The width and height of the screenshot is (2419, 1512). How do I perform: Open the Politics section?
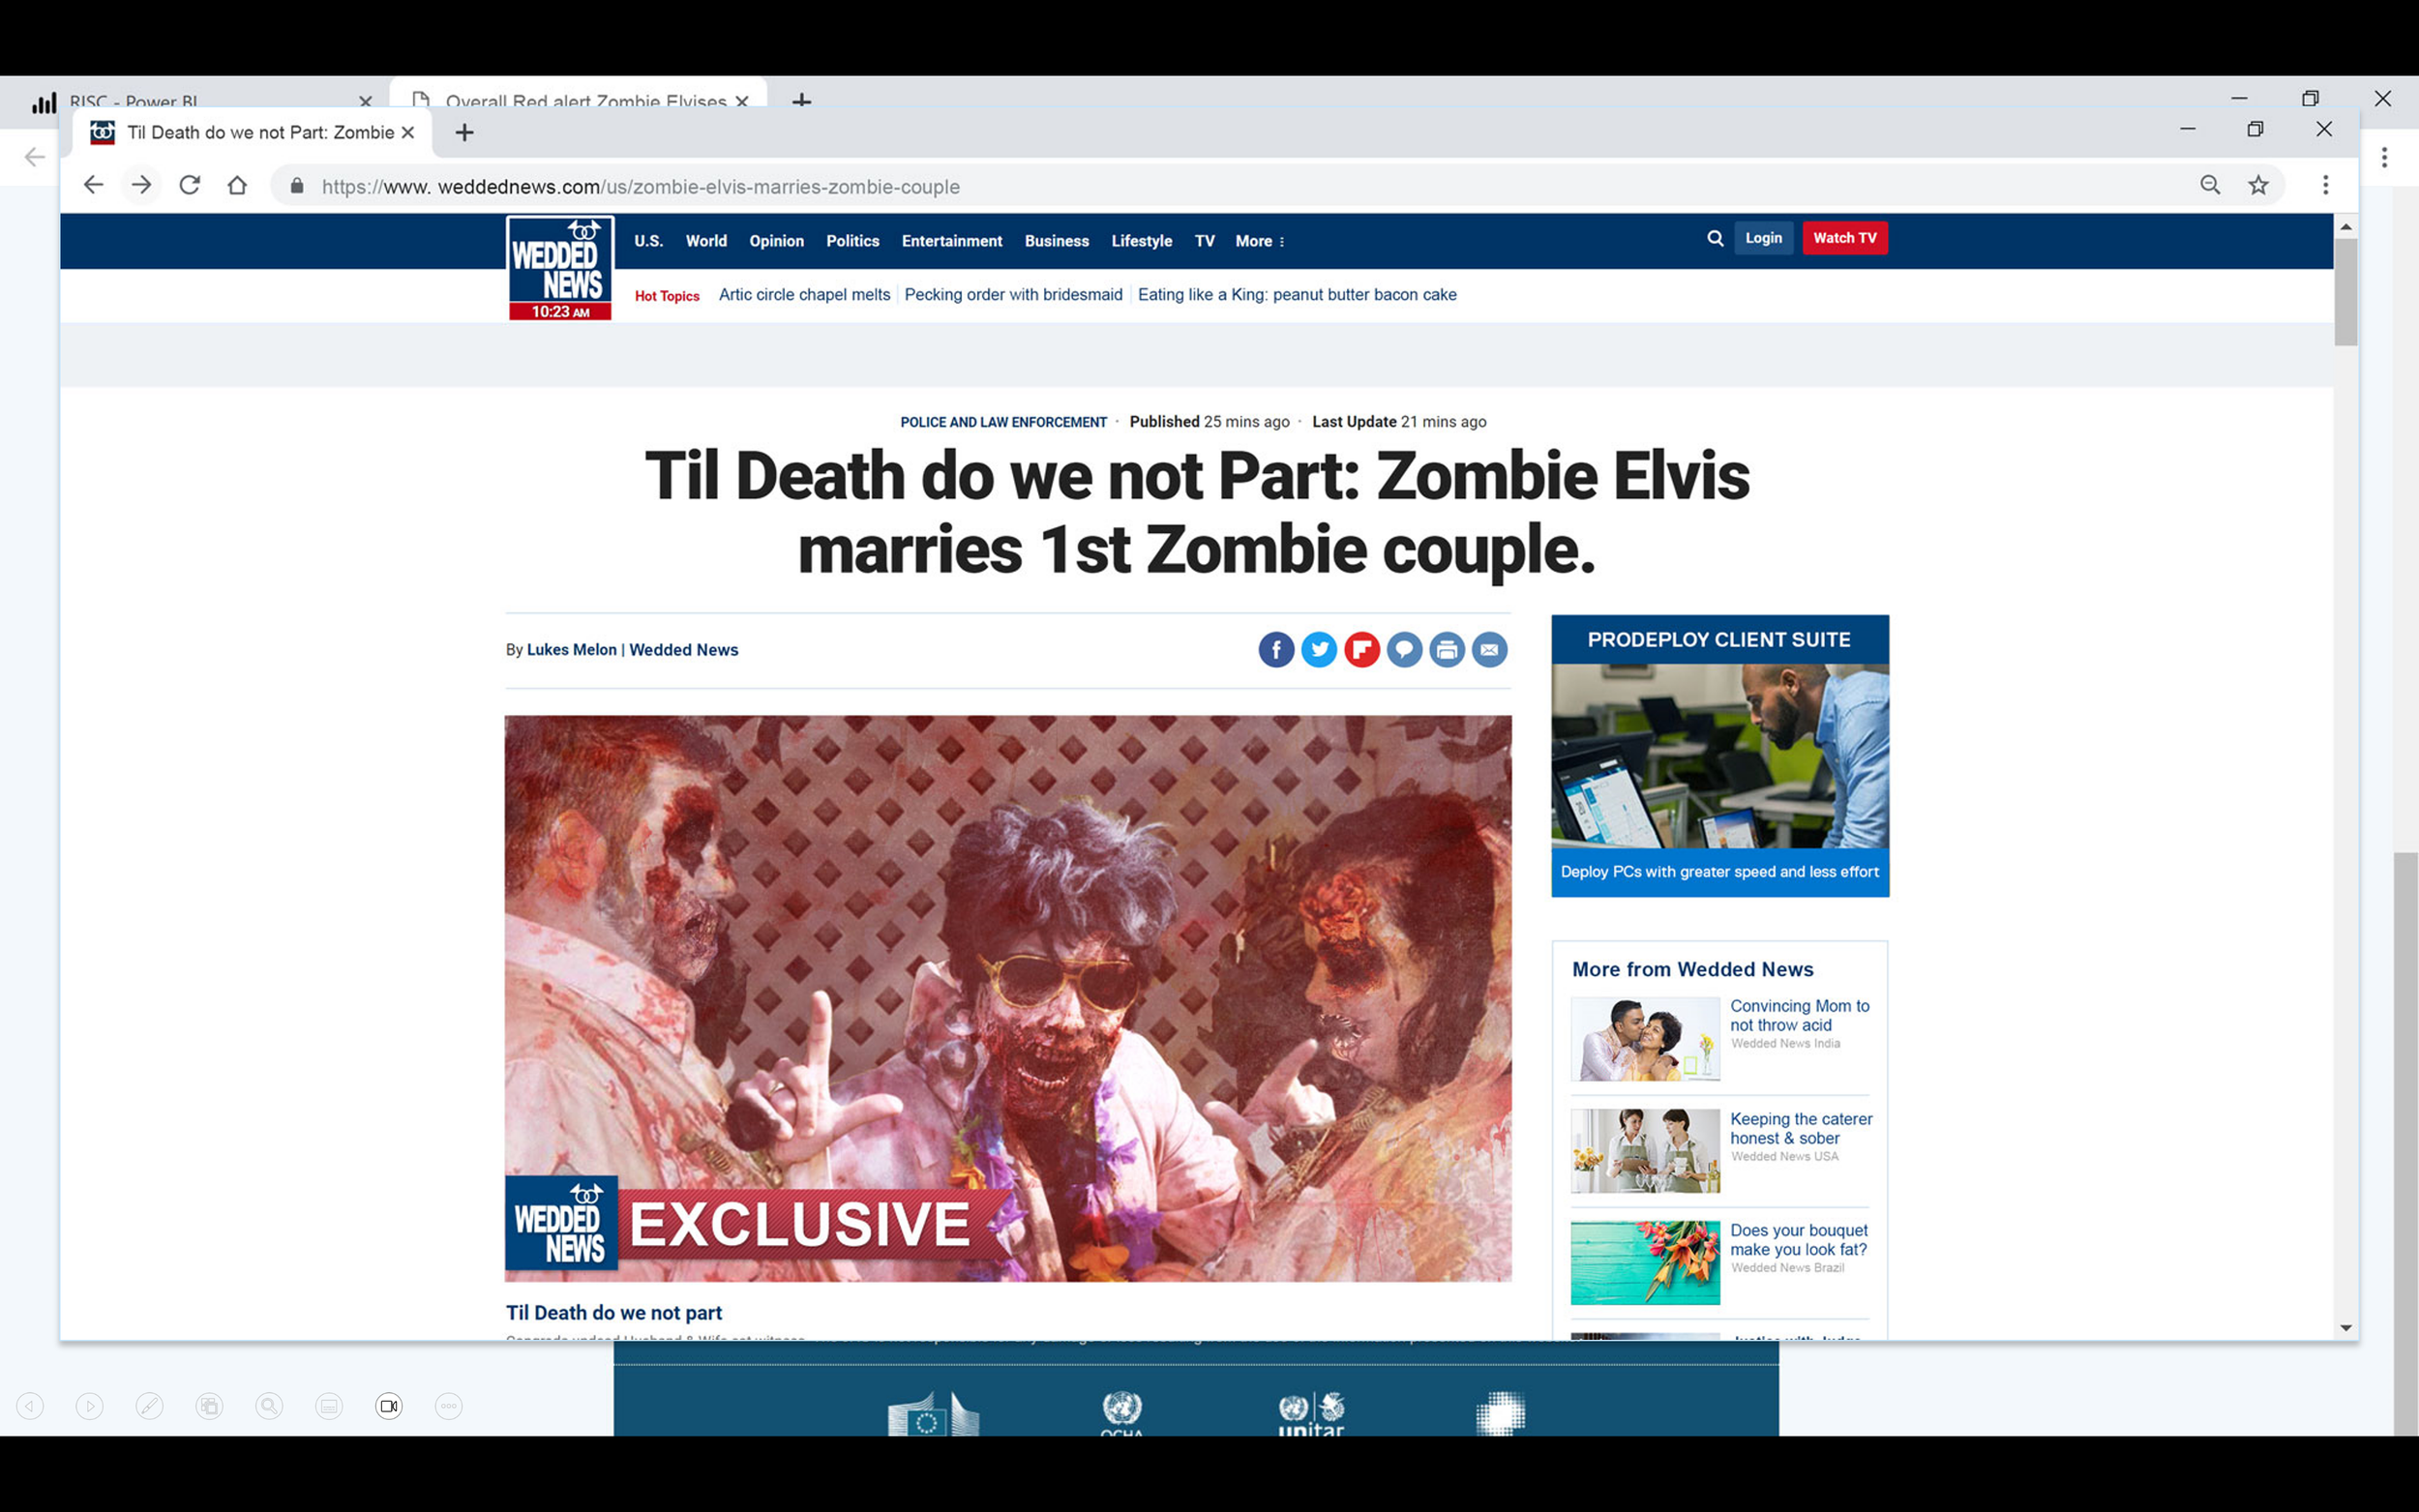pyautogui.click(x=852, y=241)
